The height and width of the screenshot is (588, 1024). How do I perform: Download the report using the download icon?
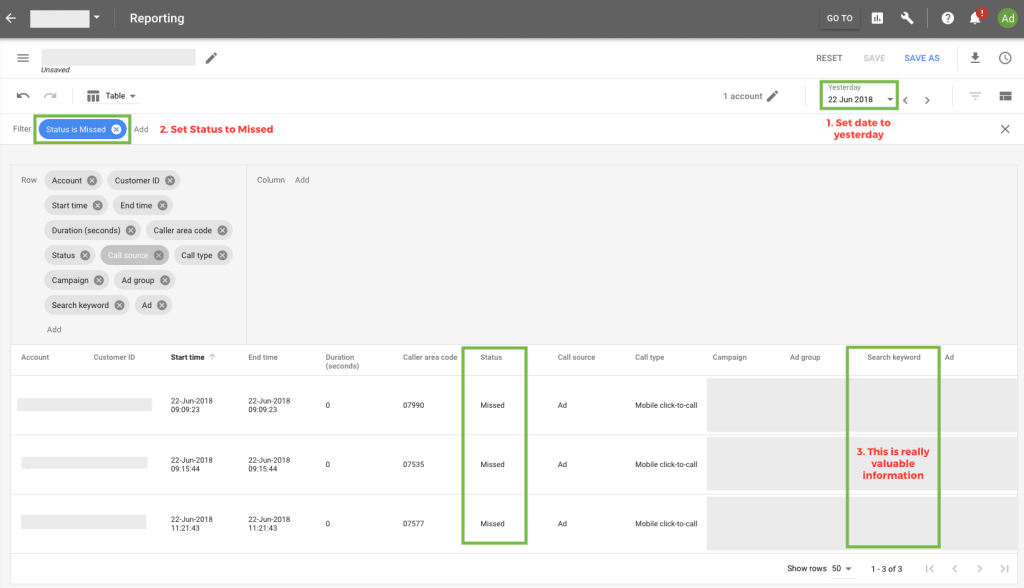975,58
